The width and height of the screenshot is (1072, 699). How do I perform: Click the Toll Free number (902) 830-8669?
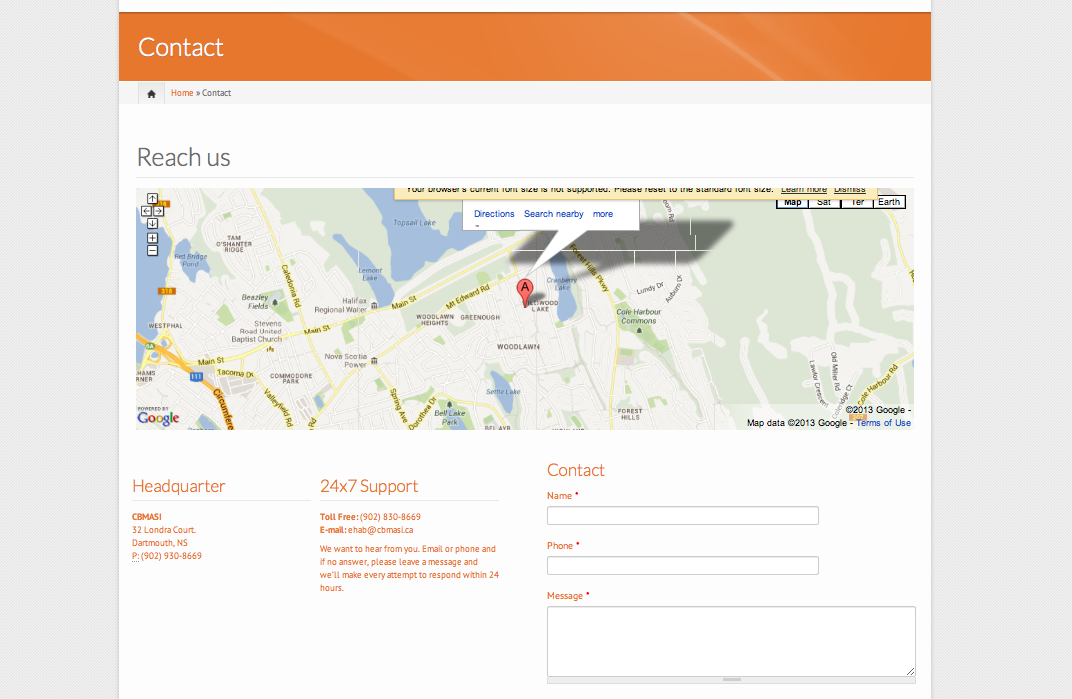[390, 517]
